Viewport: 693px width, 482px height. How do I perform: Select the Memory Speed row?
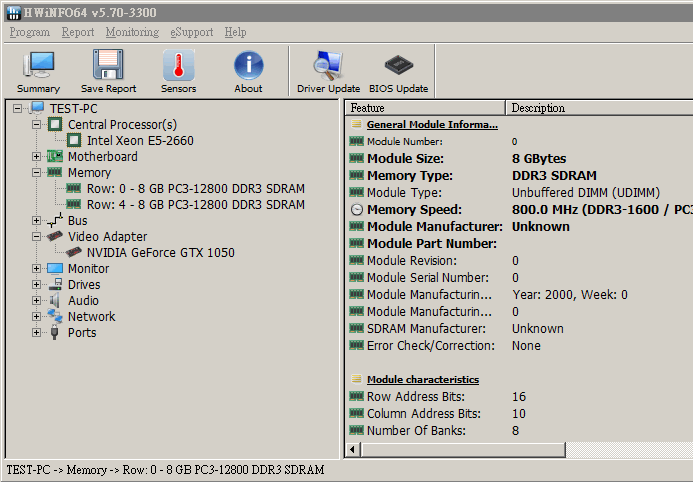(x=414, y=210)
